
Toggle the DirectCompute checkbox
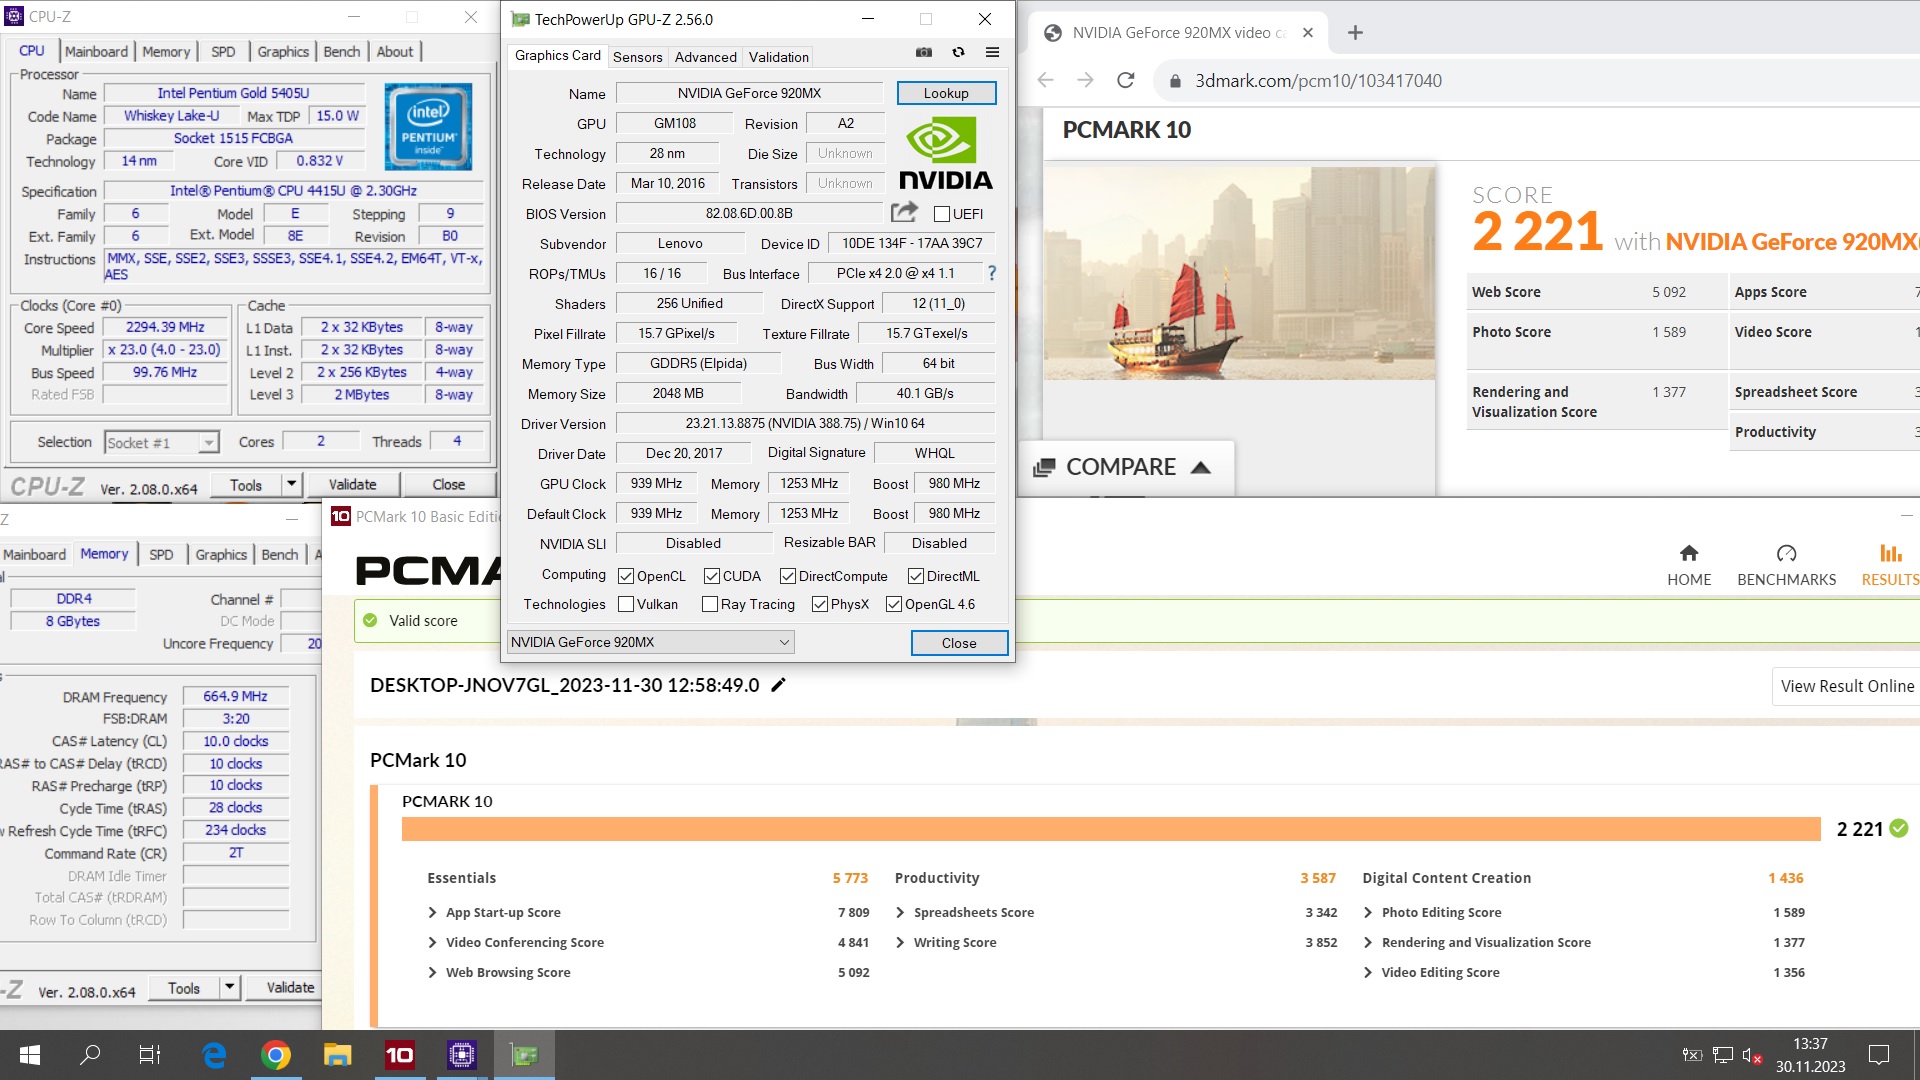click(x=788, y=576)
